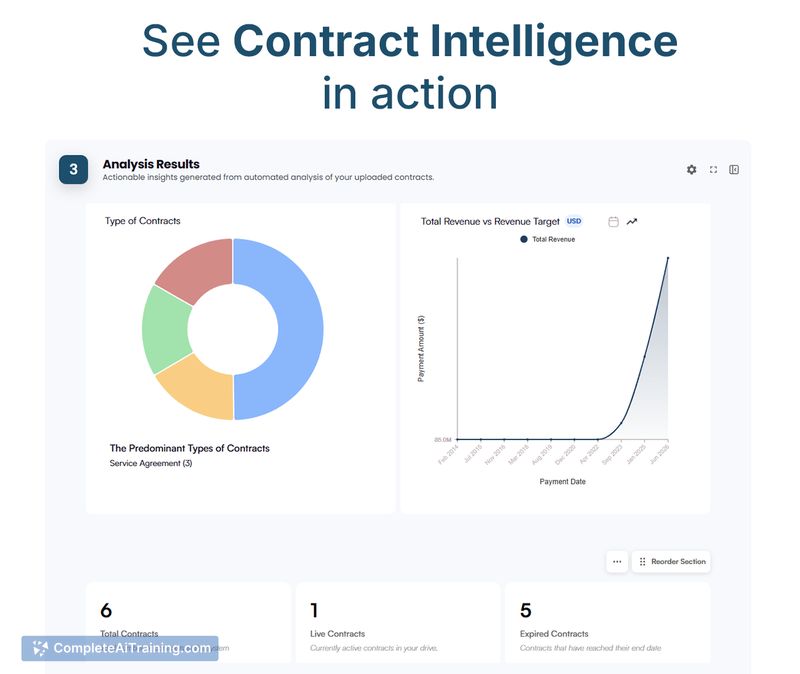Click the step 3 number badge

click(73, 170)
